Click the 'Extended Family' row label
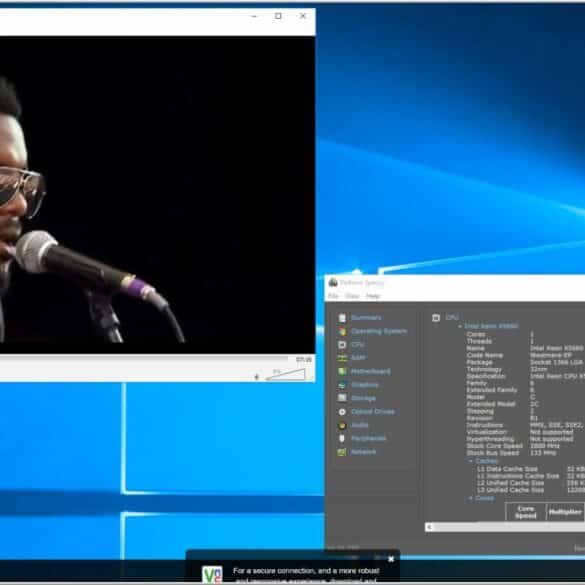This screenshot has width=585, height=585. (x=491, y=390)
